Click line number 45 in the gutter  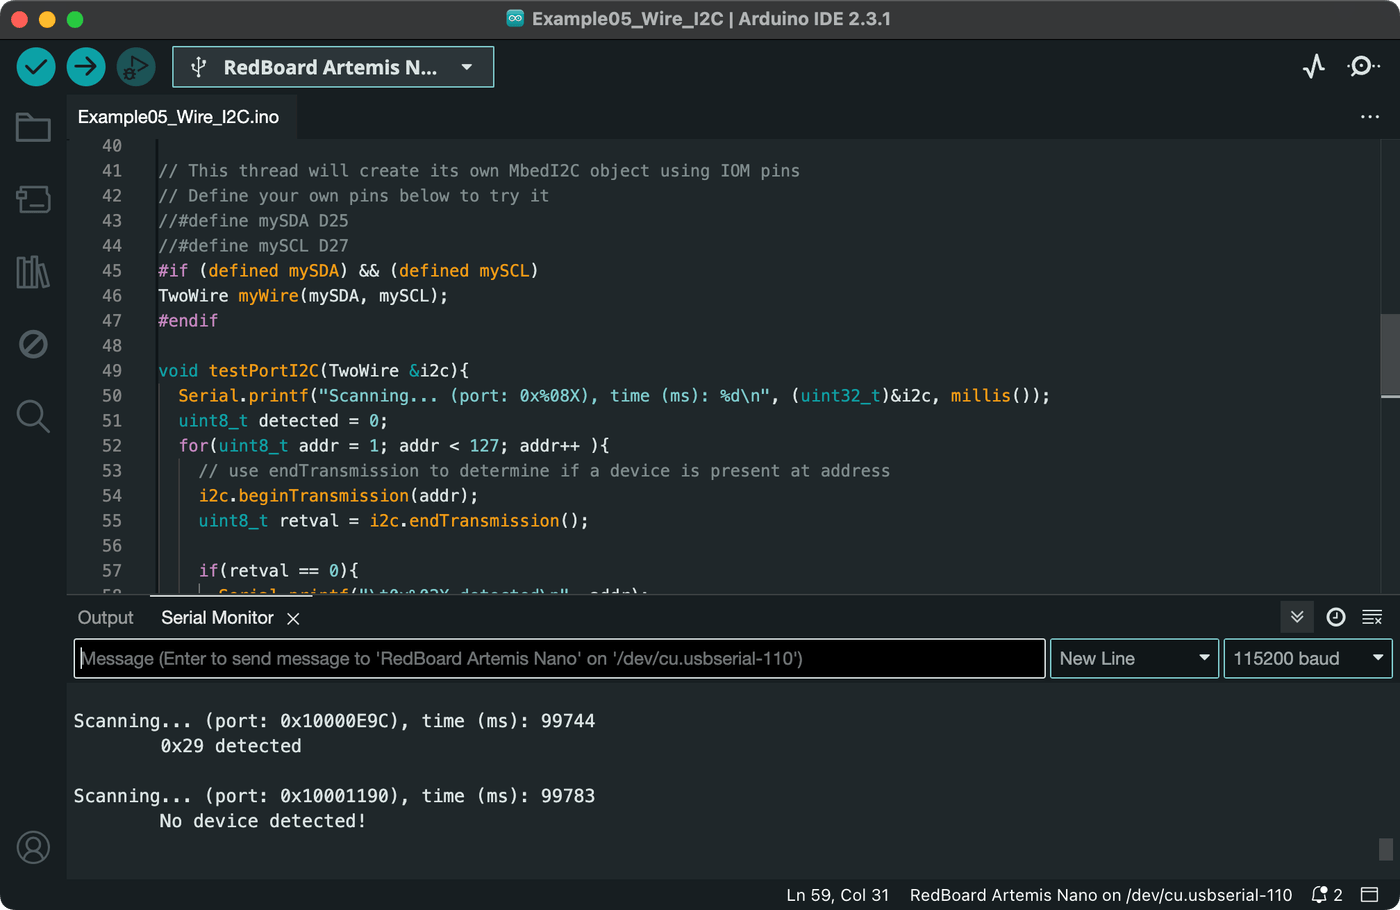(x=112, y=271)
